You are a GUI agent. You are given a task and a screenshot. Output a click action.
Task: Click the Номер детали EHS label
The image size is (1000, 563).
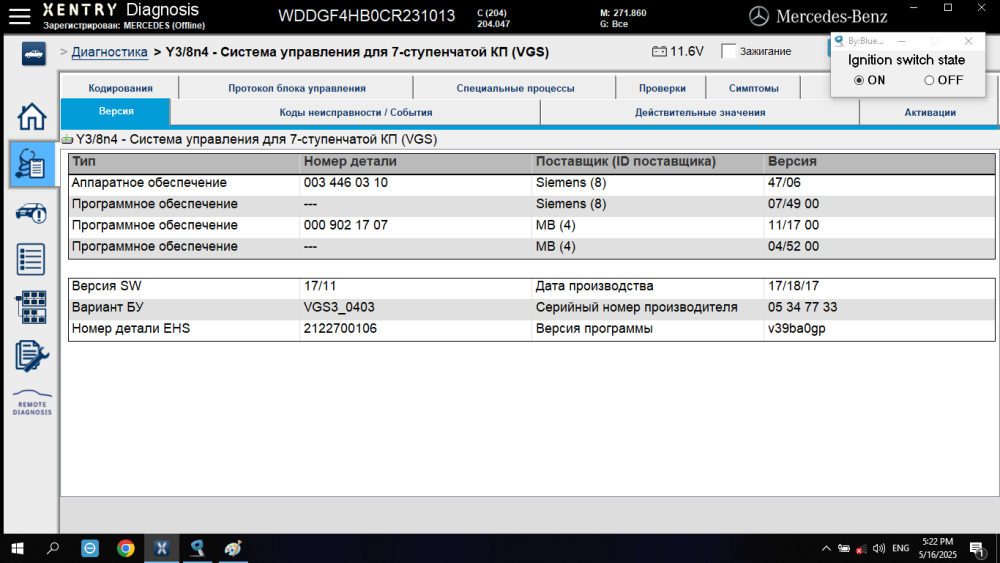pyautogui.click(x=131, y=329)
